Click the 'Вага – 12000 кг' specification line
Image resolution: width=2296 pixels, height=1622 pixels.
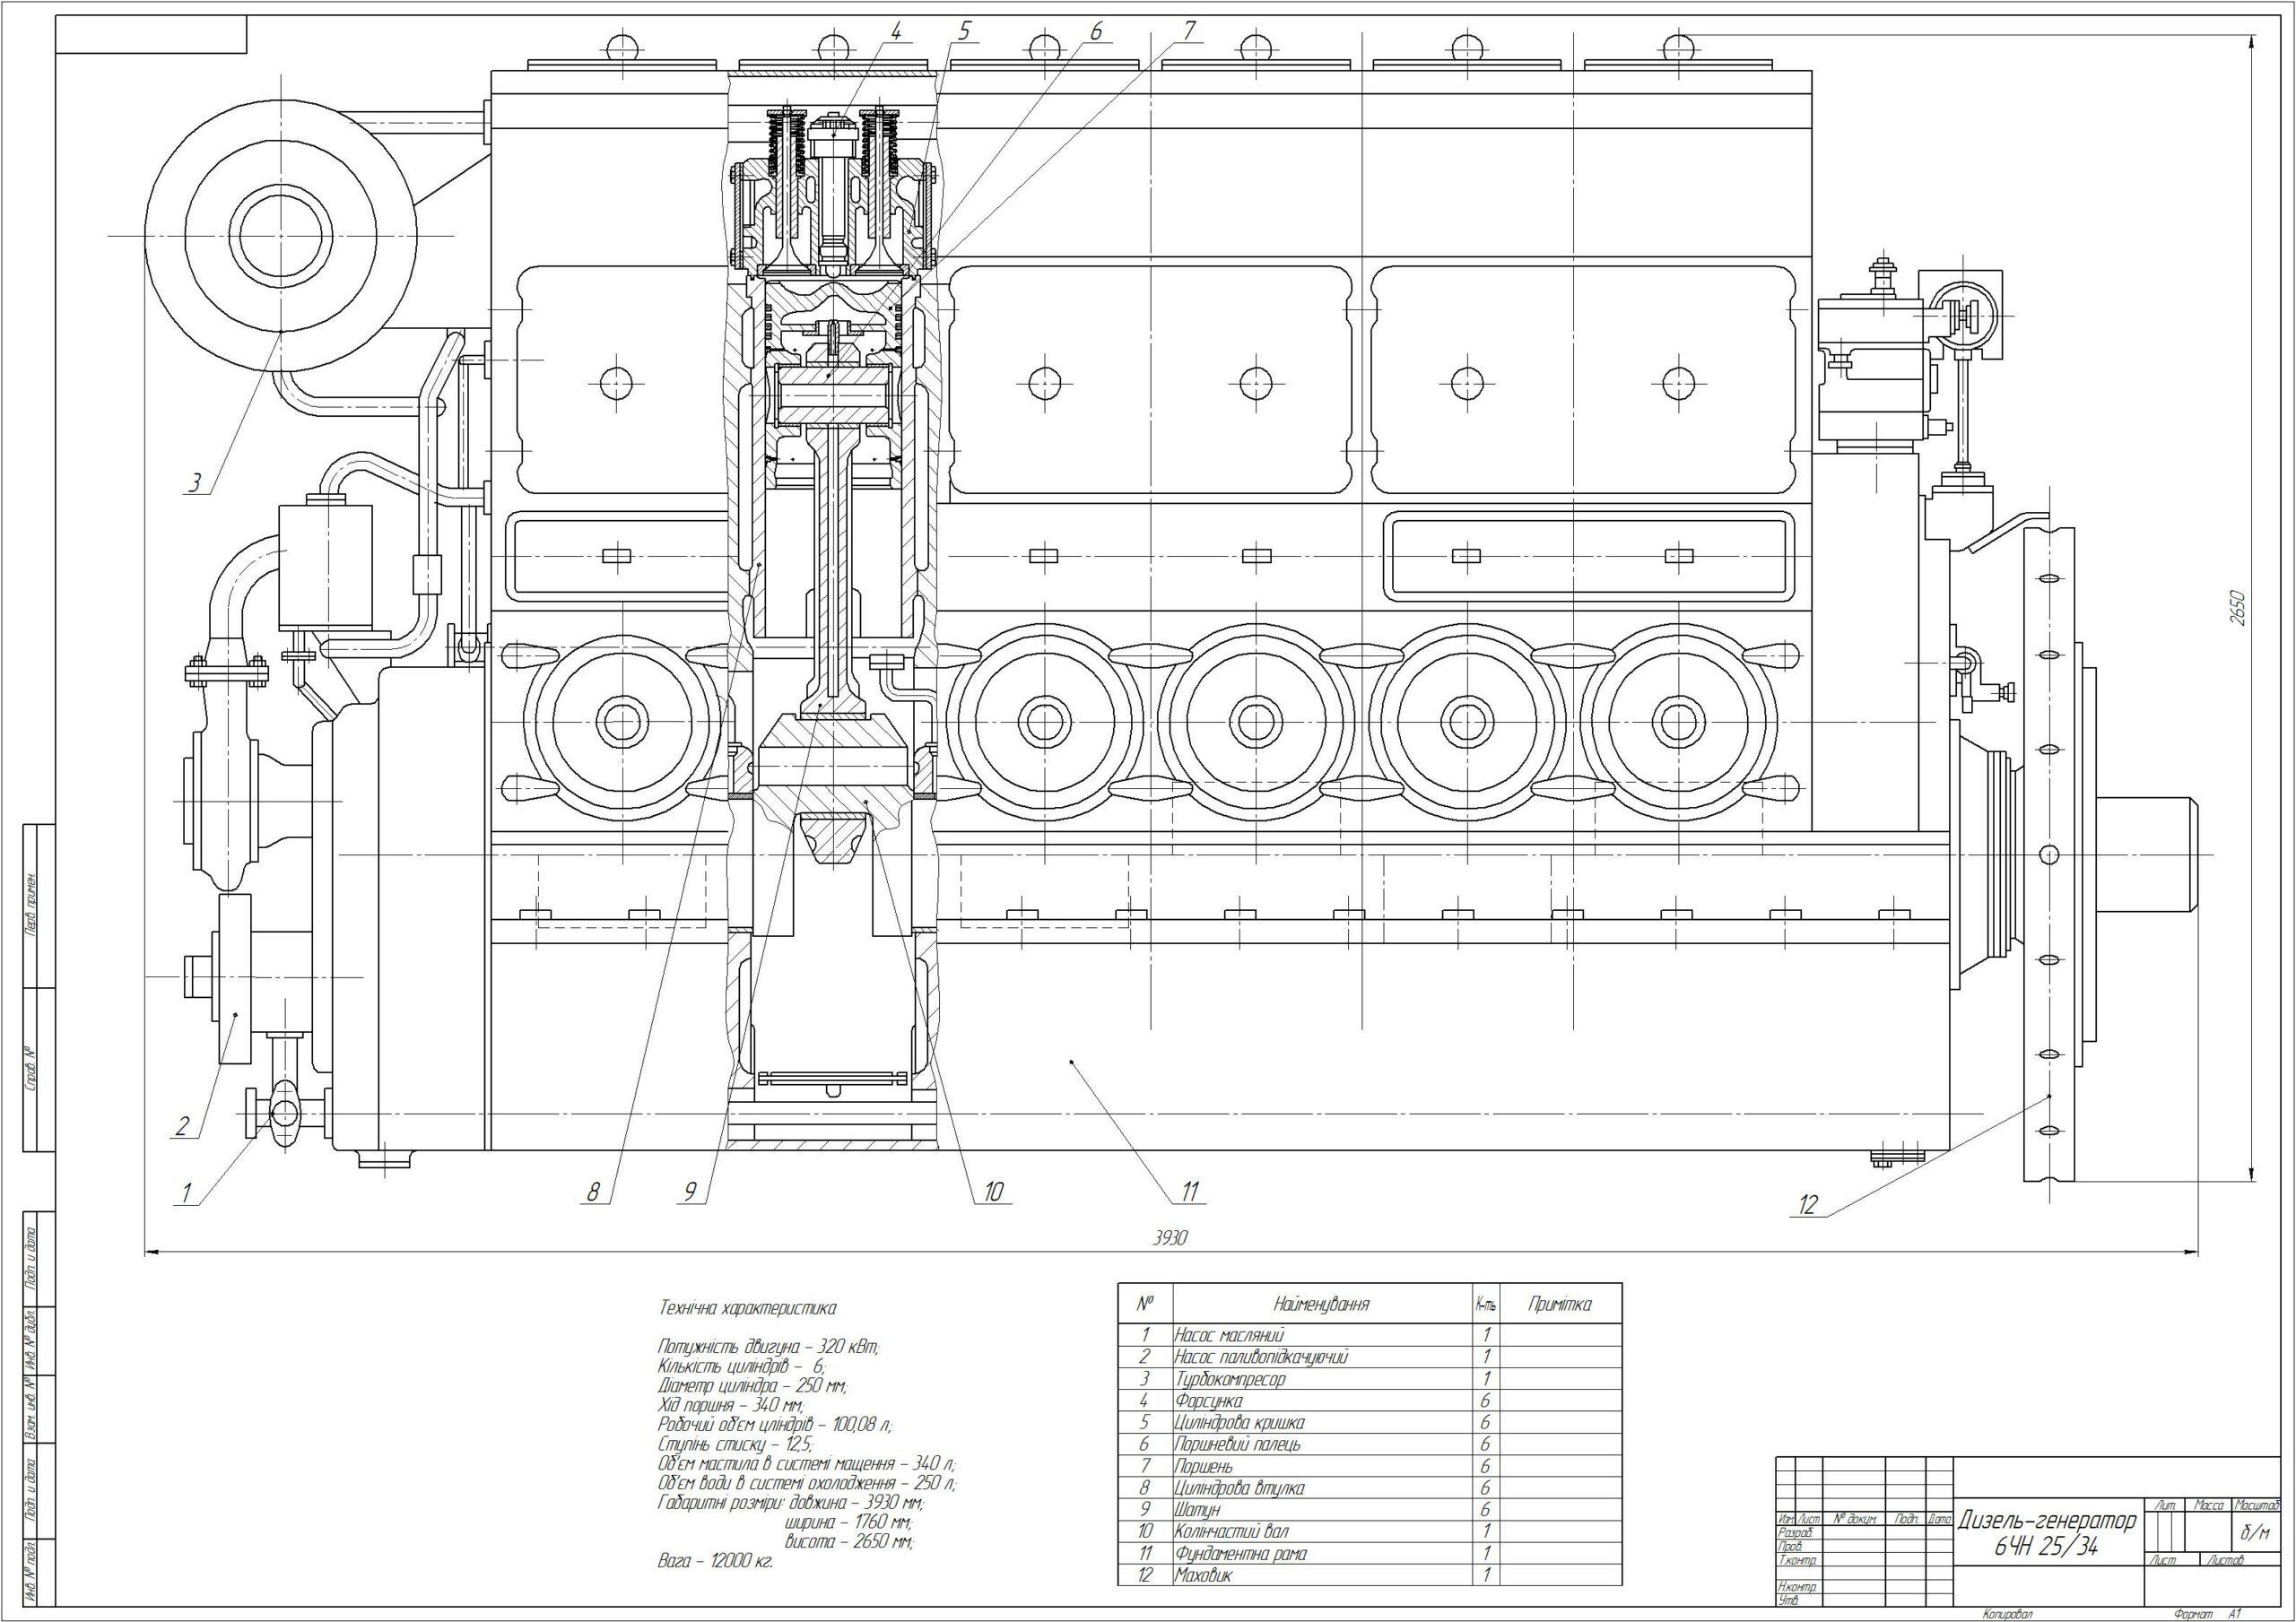coord(715,1559)
